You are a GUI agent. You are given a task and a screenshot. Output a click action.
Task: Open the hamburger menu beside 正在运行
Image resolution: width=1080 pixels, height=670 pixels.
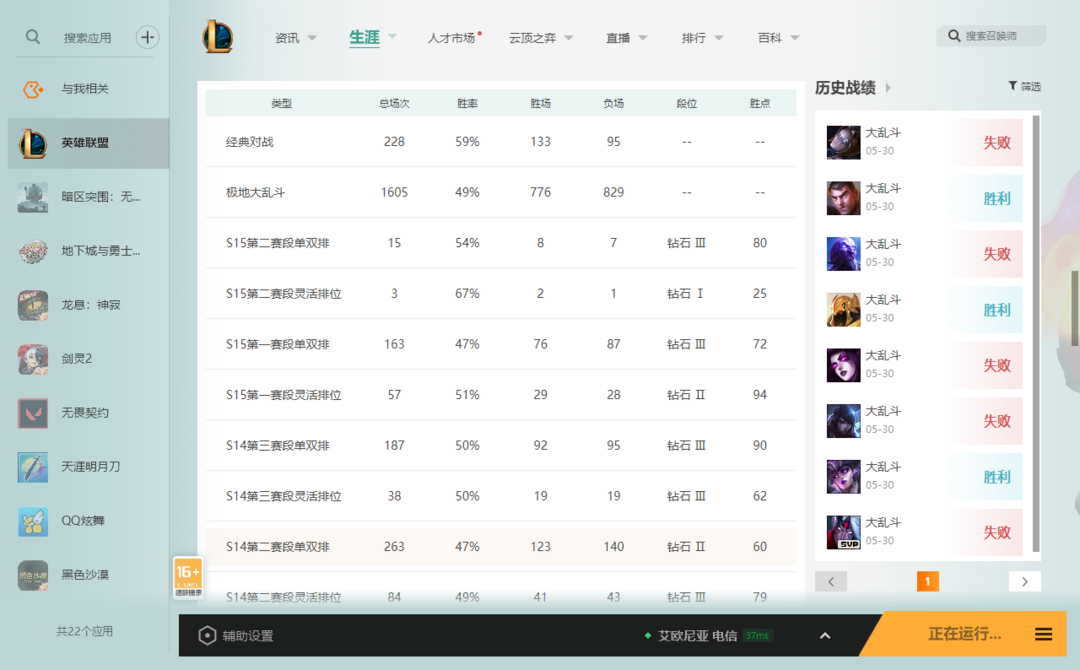[1043, 634]
